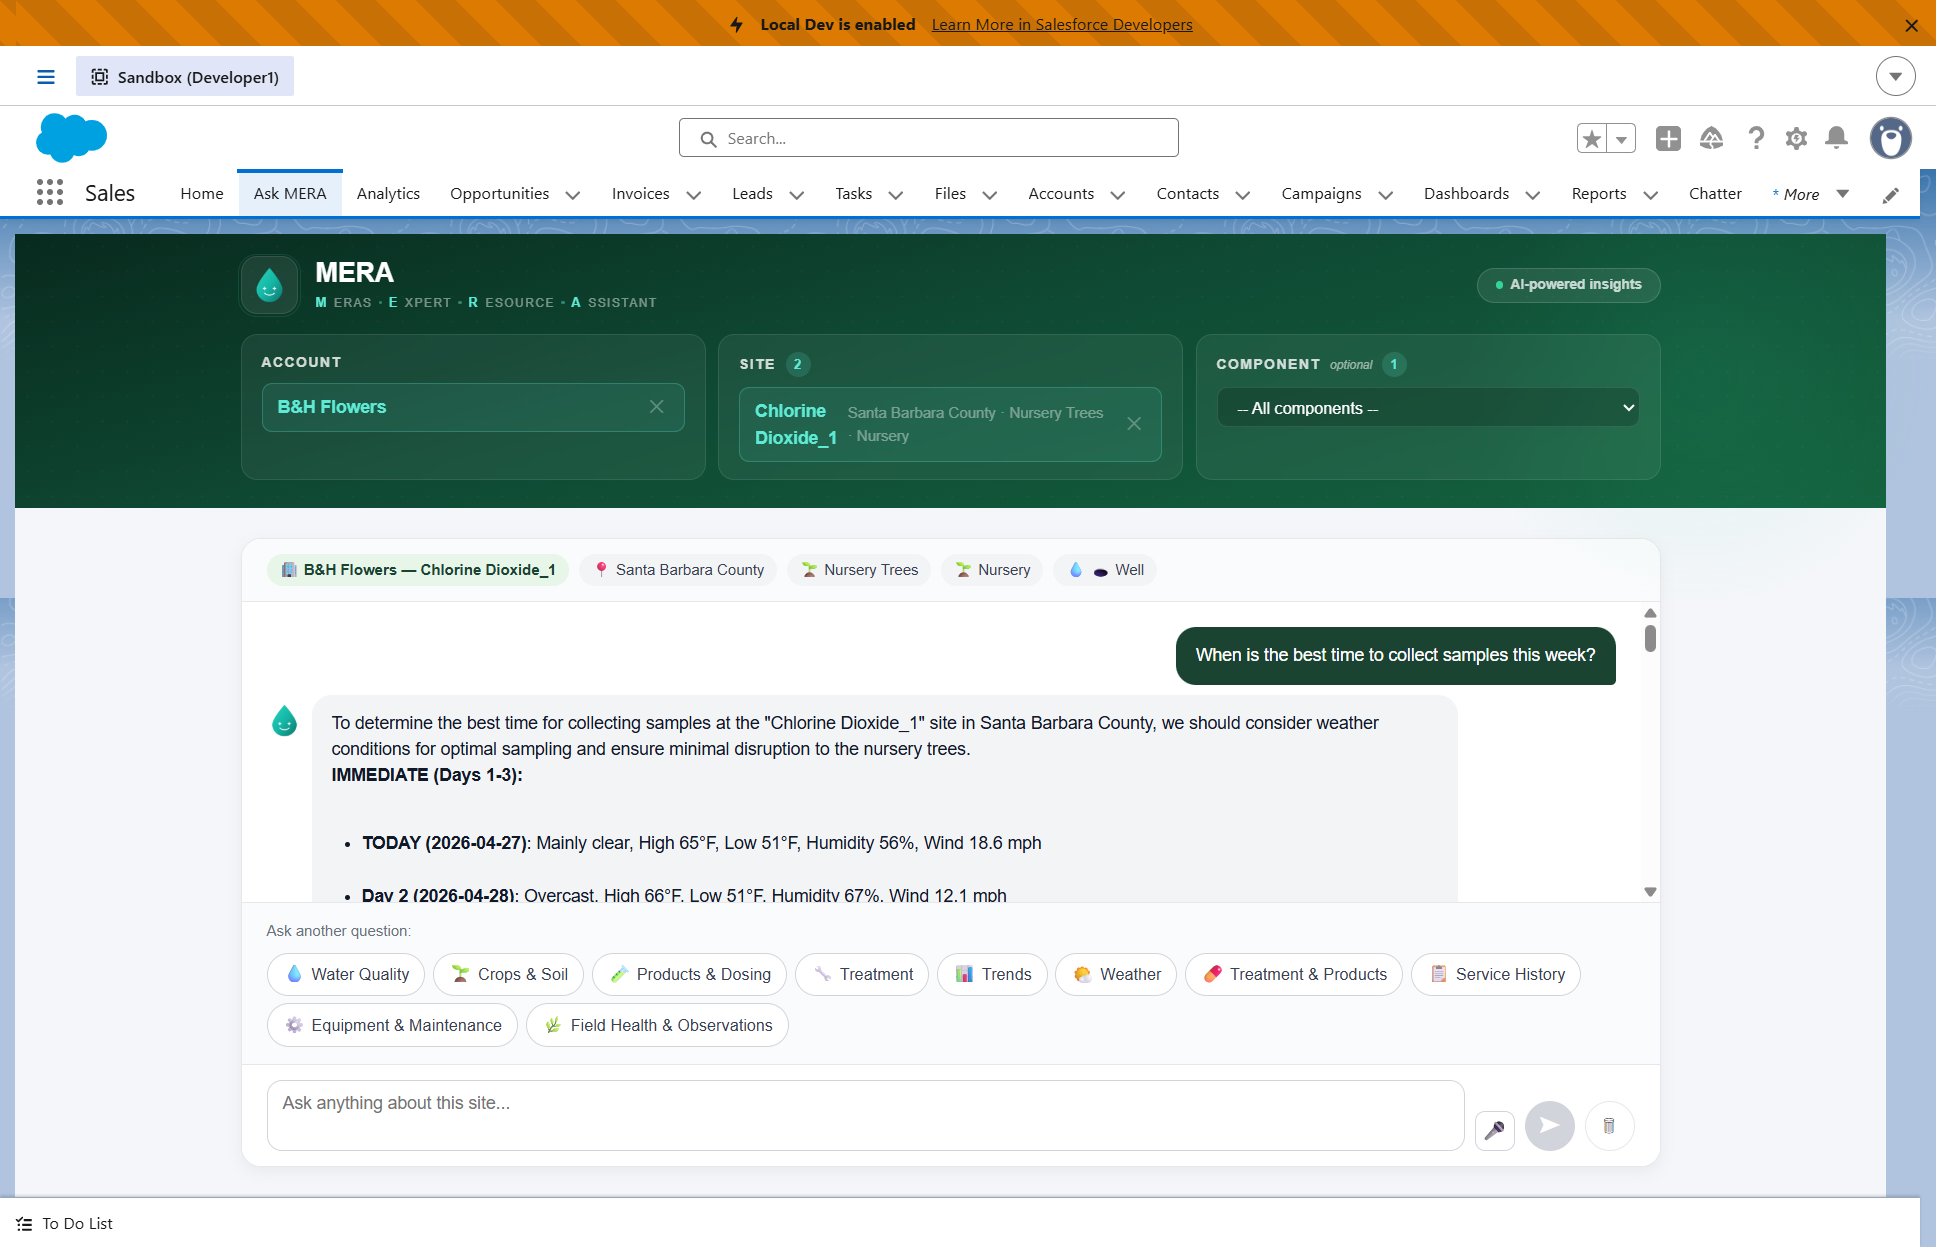Click the global create plus icon
Screen dimensions: 1936x1247
click(x=1667, y=138)
